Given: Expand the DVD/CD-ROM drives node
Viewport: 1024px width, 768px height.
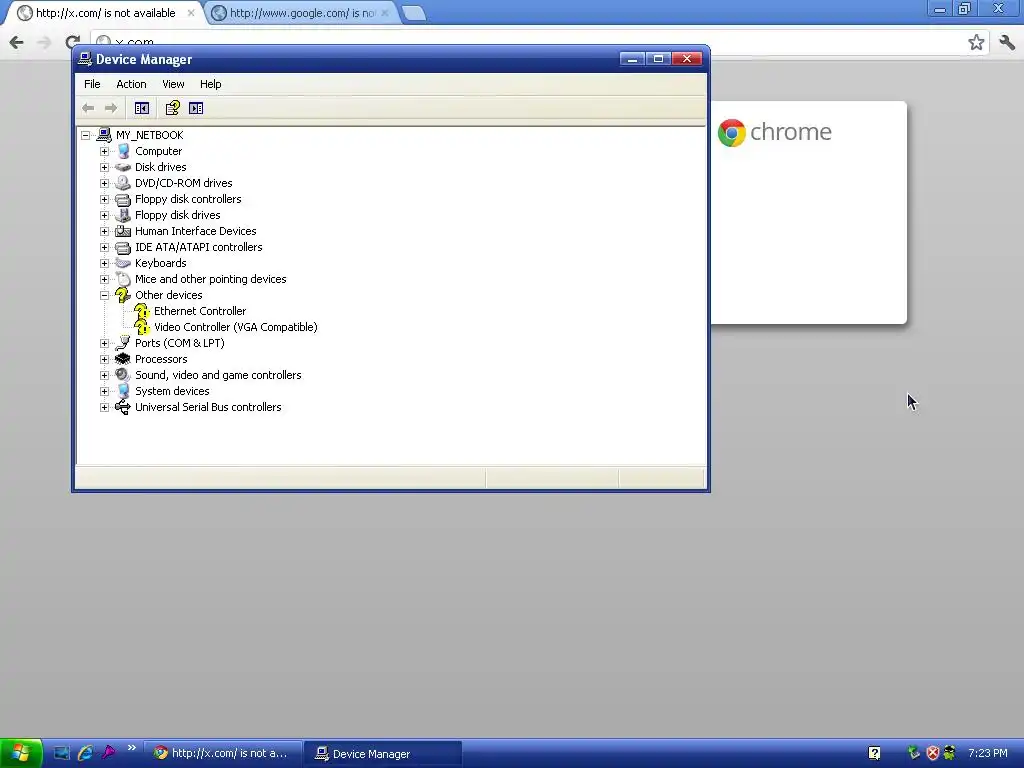Looking at the screenshot, I should tap(104, 184).
